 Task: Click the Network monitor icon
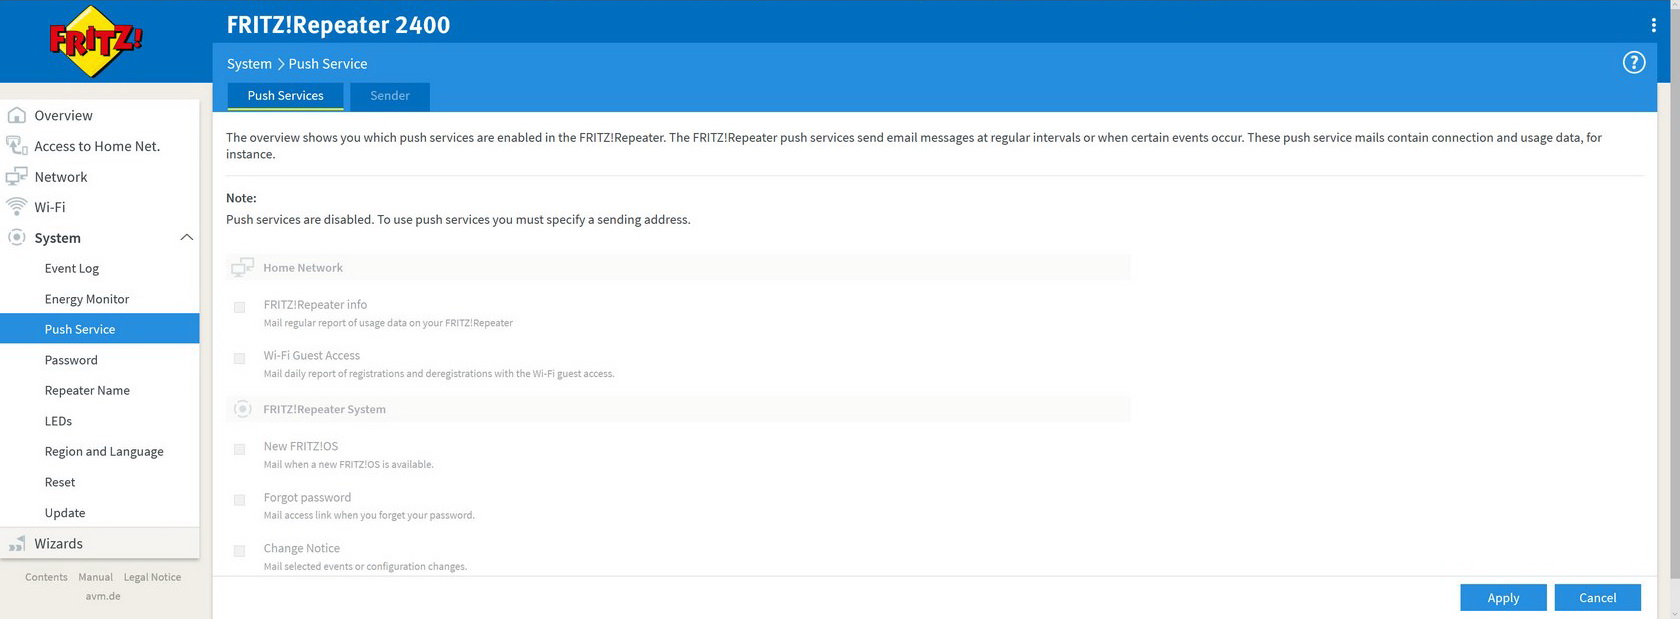(x=16, y=177)
